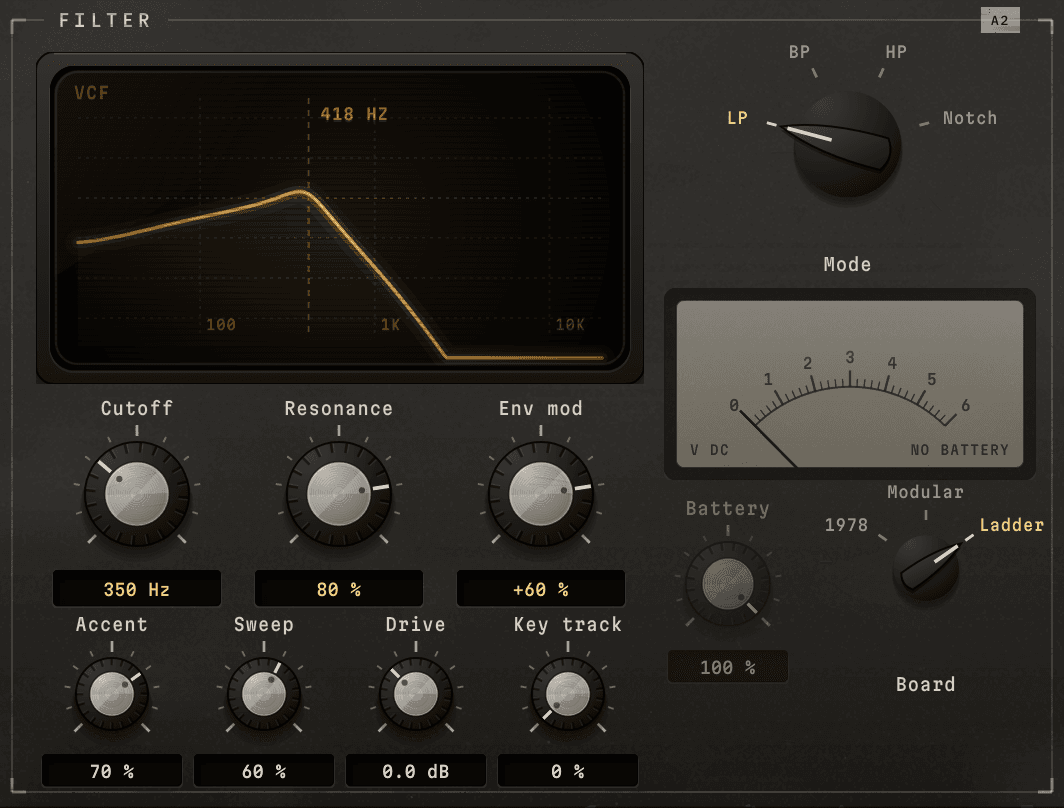This screenshot has width=1064, height=808.
Task: Click the Key track knob
Action: click(568, 694)
